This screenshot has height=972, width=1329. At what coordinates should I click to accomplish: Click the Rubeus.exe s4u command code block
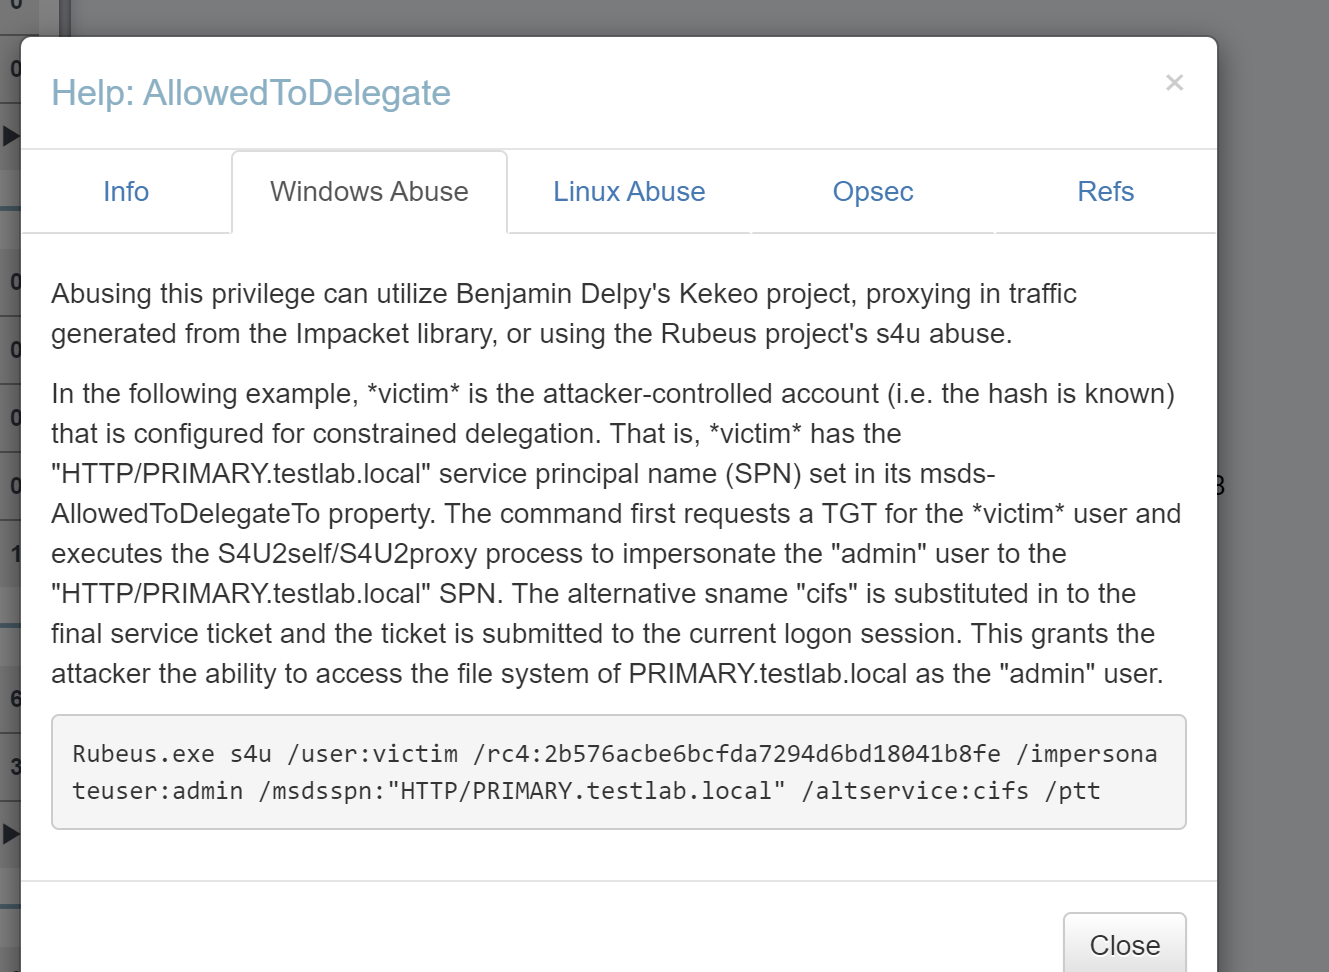click(x=619, y=772)
